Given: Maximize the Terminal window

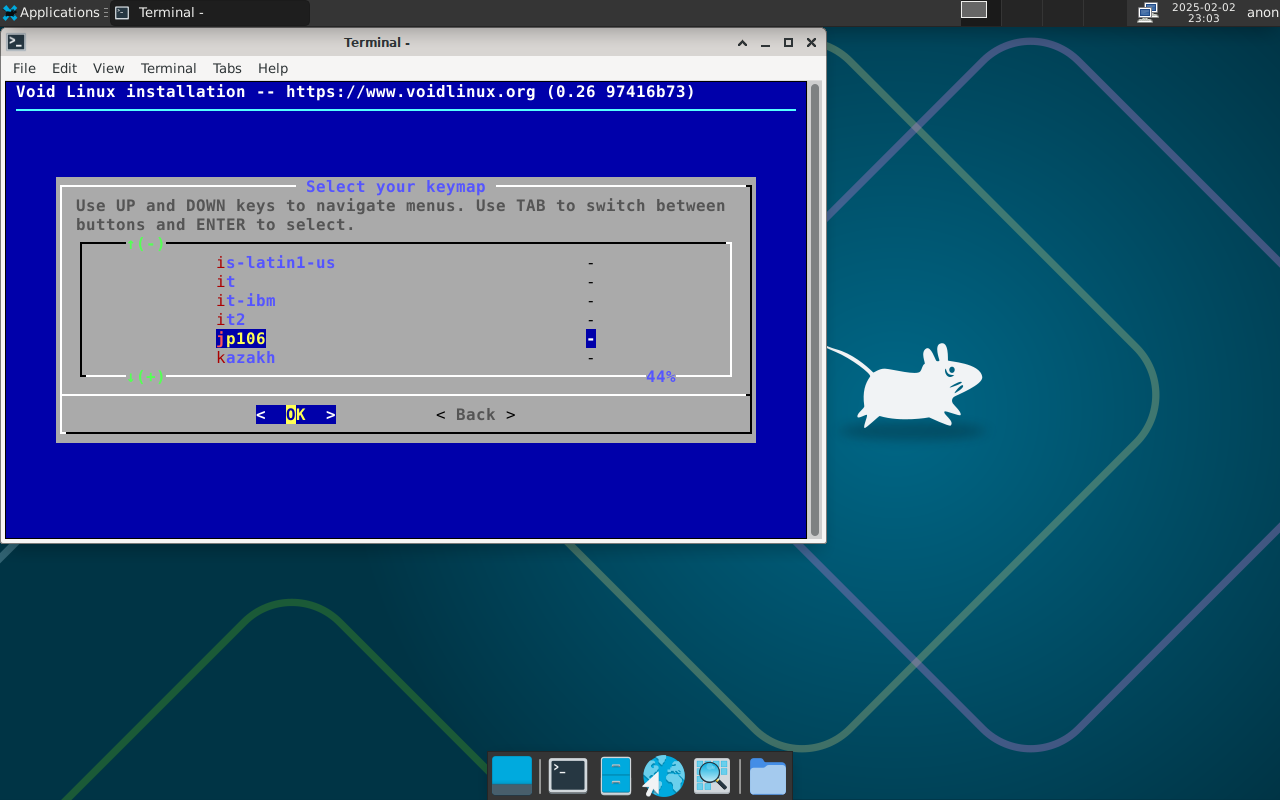Looking at the screenshot, I should 788,42.
